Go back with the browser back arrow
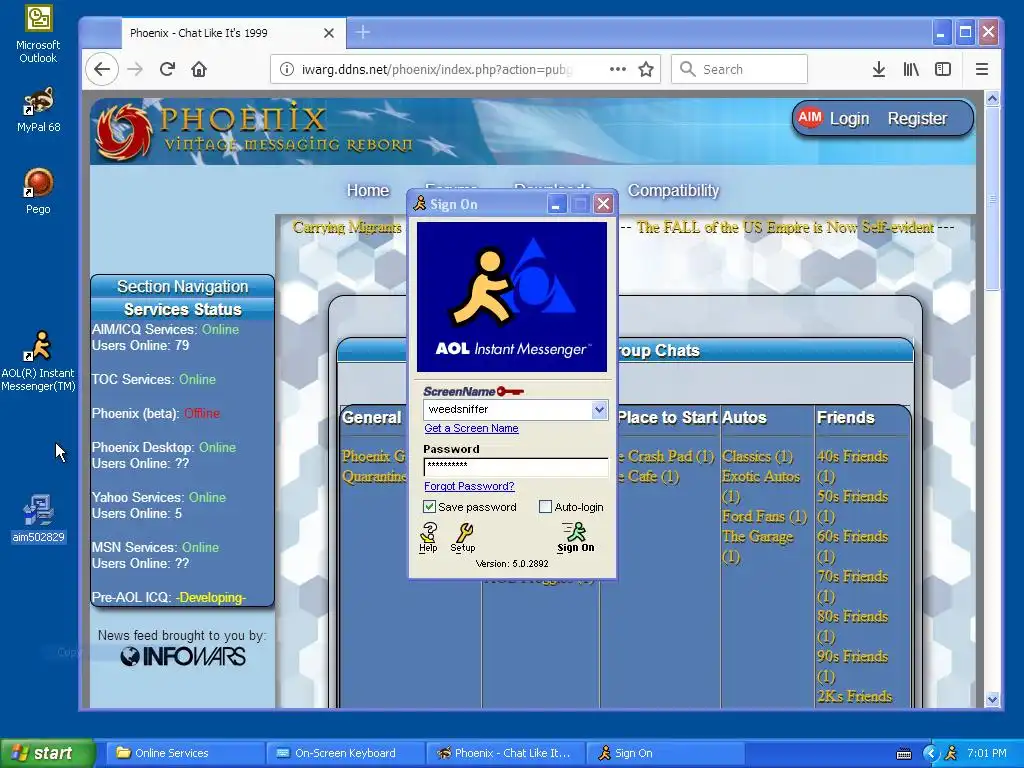Screen dimensions: 1024x768 pyautogui.click(x=102, y=69)
